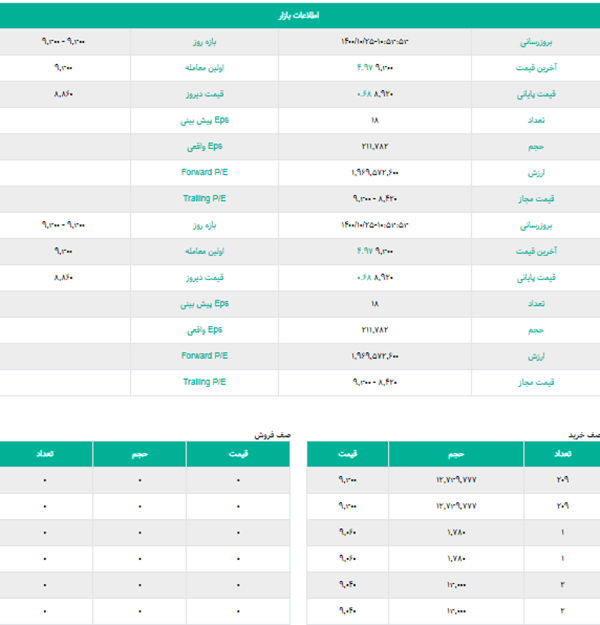Click the gray-row آخرین قیمت label

point(536,251)
